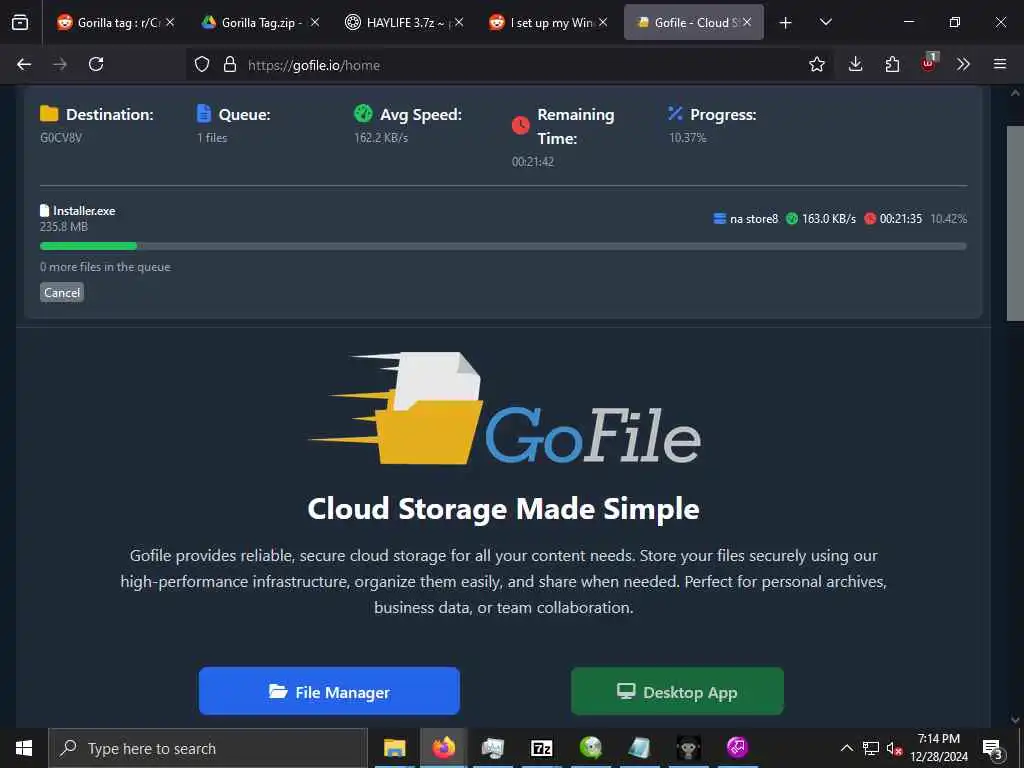Viewport: 1024px width, 768px height.
Task: Open Firefox from the taskbar
Action: point(443,748)
